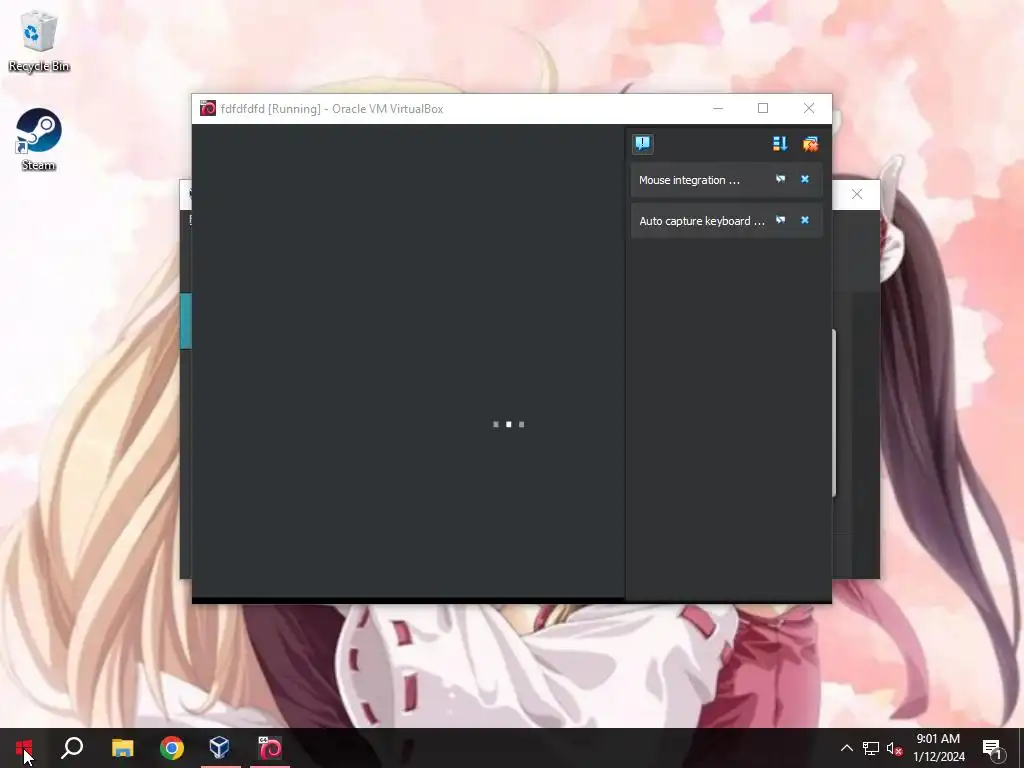Click the notification sort order icon

tap(780, 144)
